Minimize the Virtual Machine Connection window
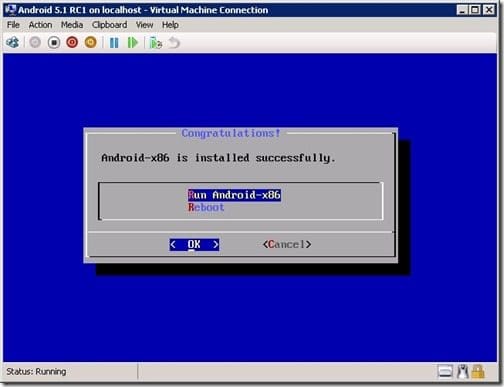 point(462,10)
